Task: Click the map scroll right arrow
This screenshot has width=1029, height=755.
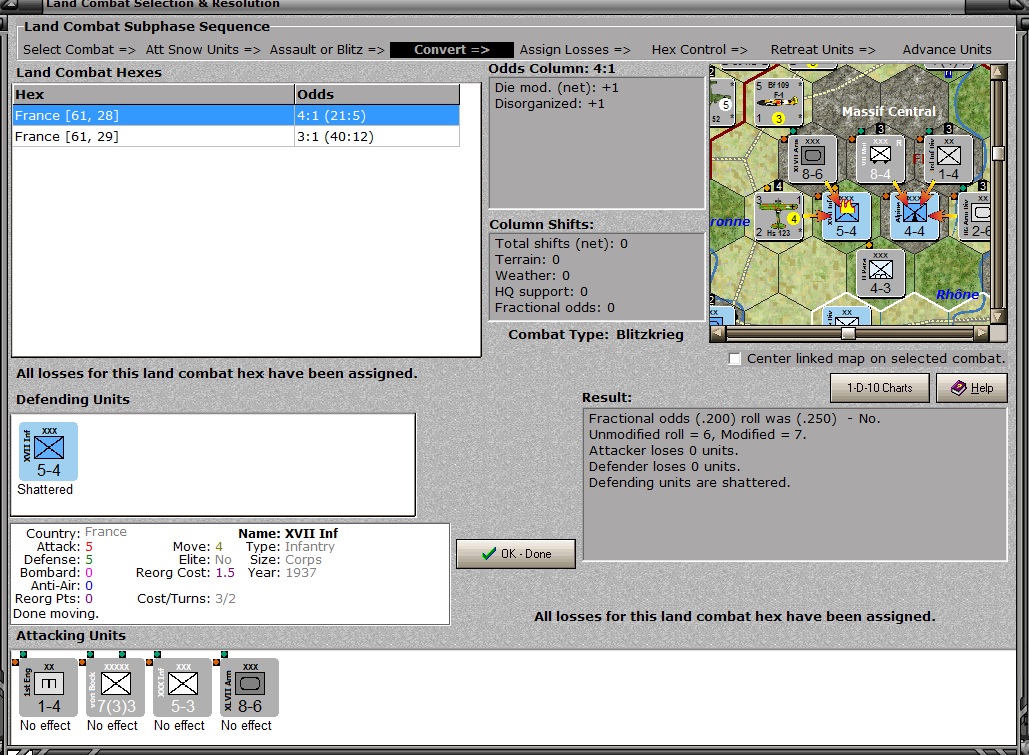Action: pos(981,334)
